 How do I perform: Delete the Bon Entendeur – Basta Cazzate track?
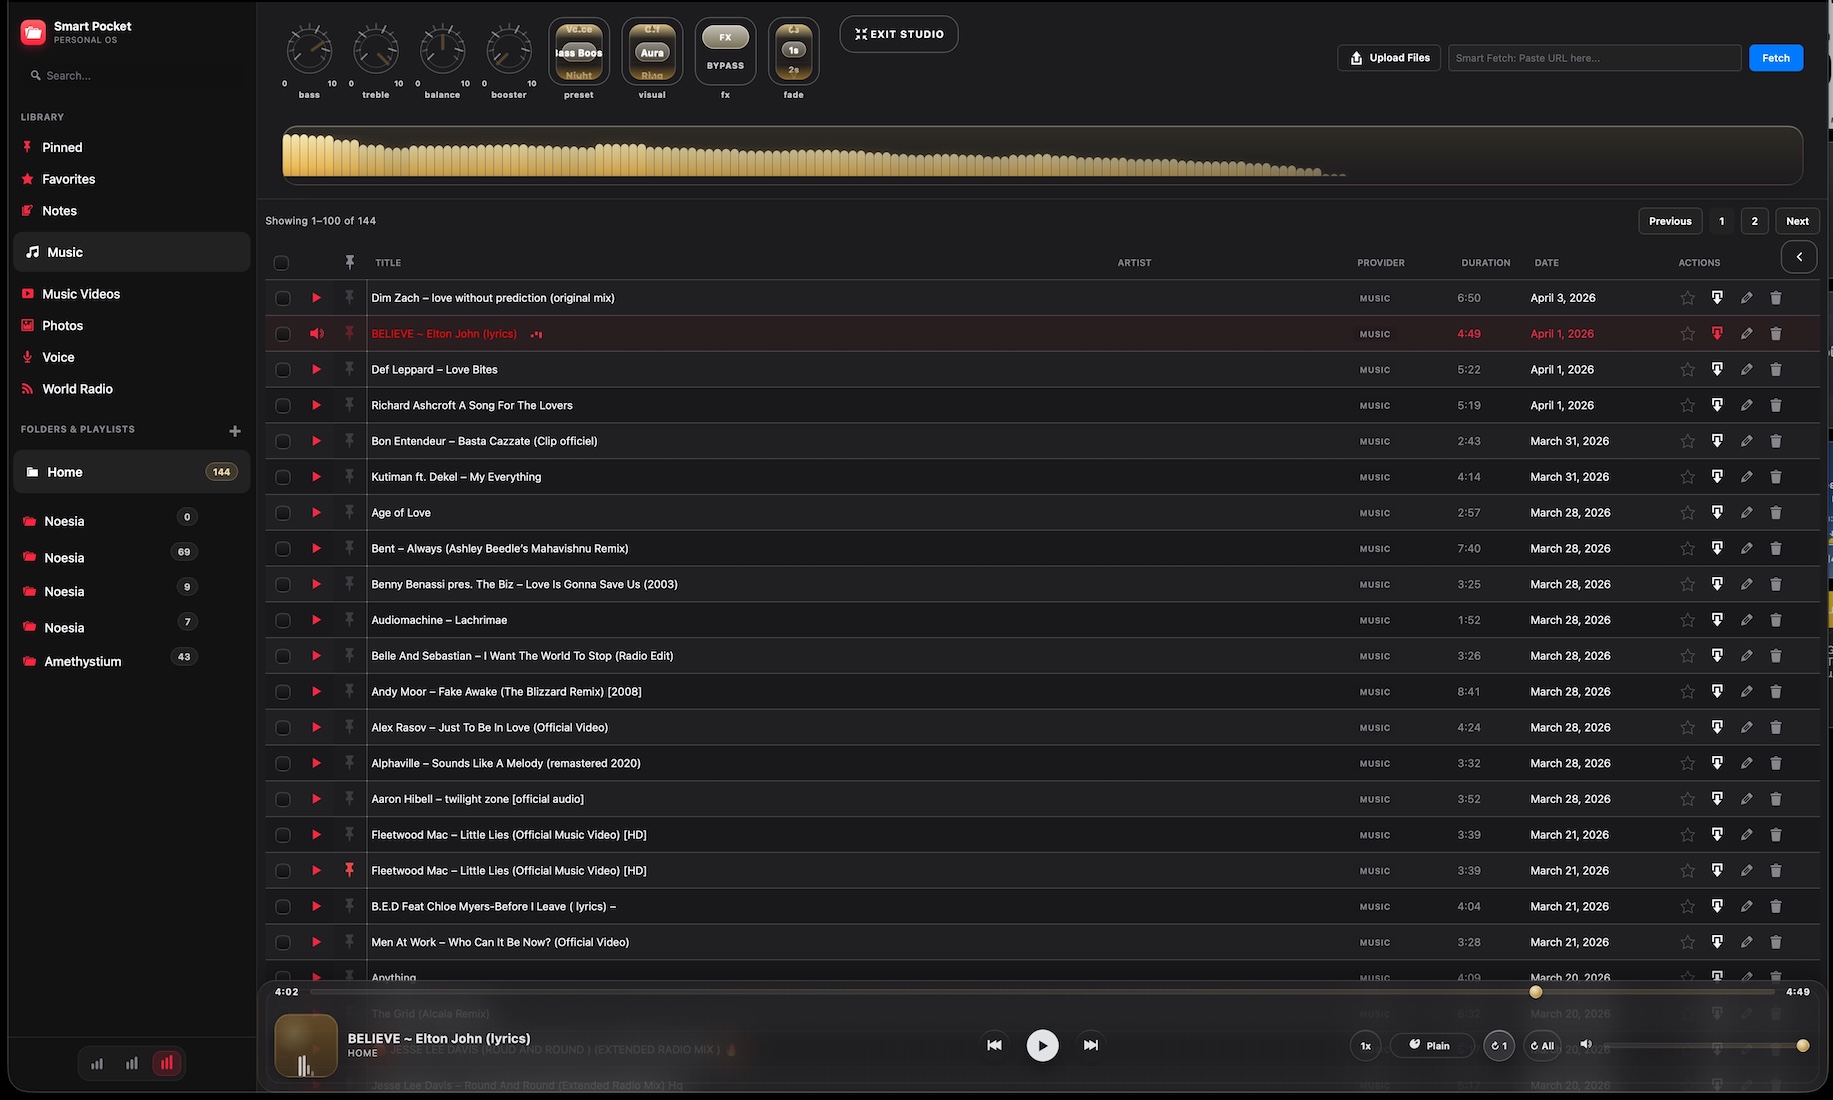pyautogui.click(x=1776, y=441)
